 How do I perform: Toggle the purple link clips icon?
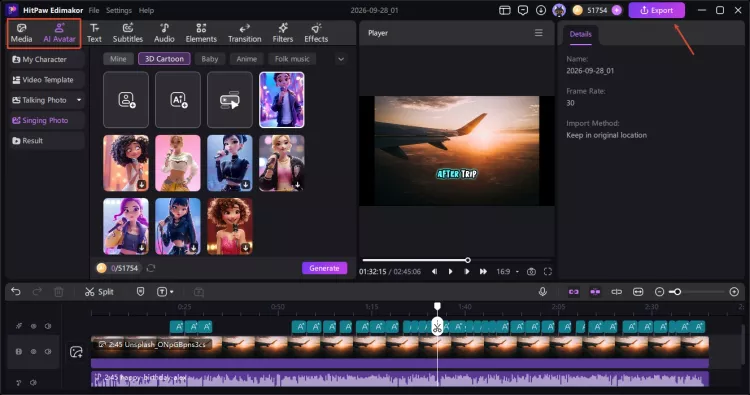click(574, 292)
